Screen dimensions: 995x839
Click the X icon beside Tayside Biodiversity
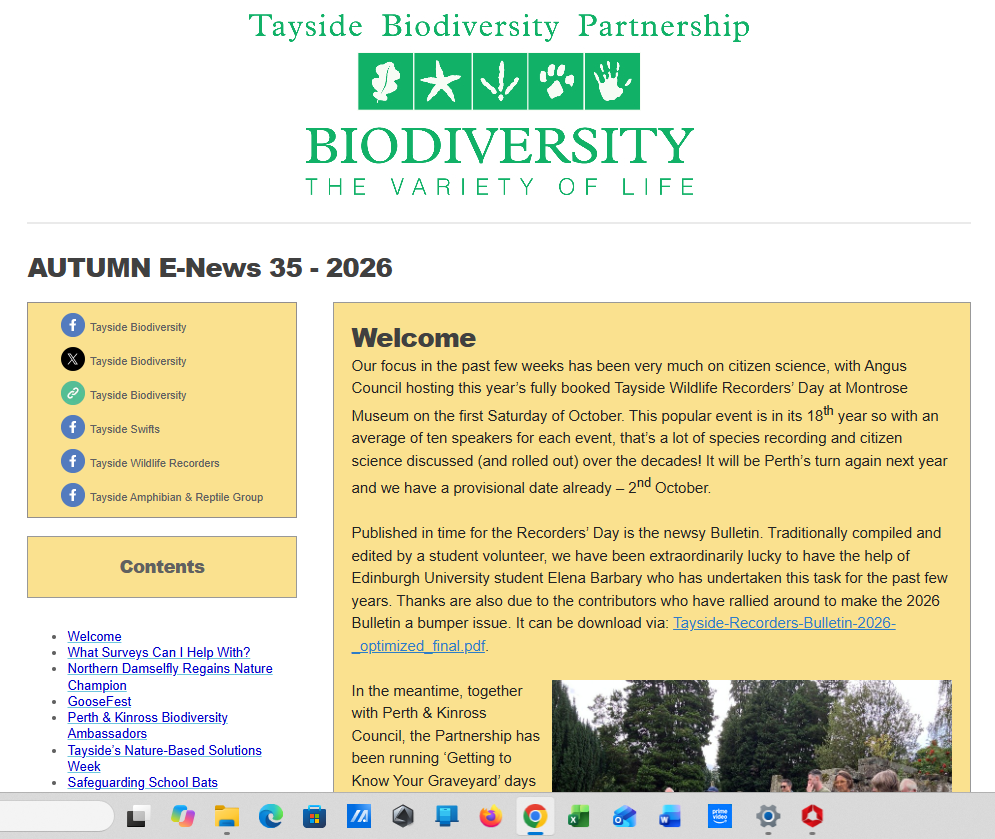pyautogui.click(x=73, y=360)
